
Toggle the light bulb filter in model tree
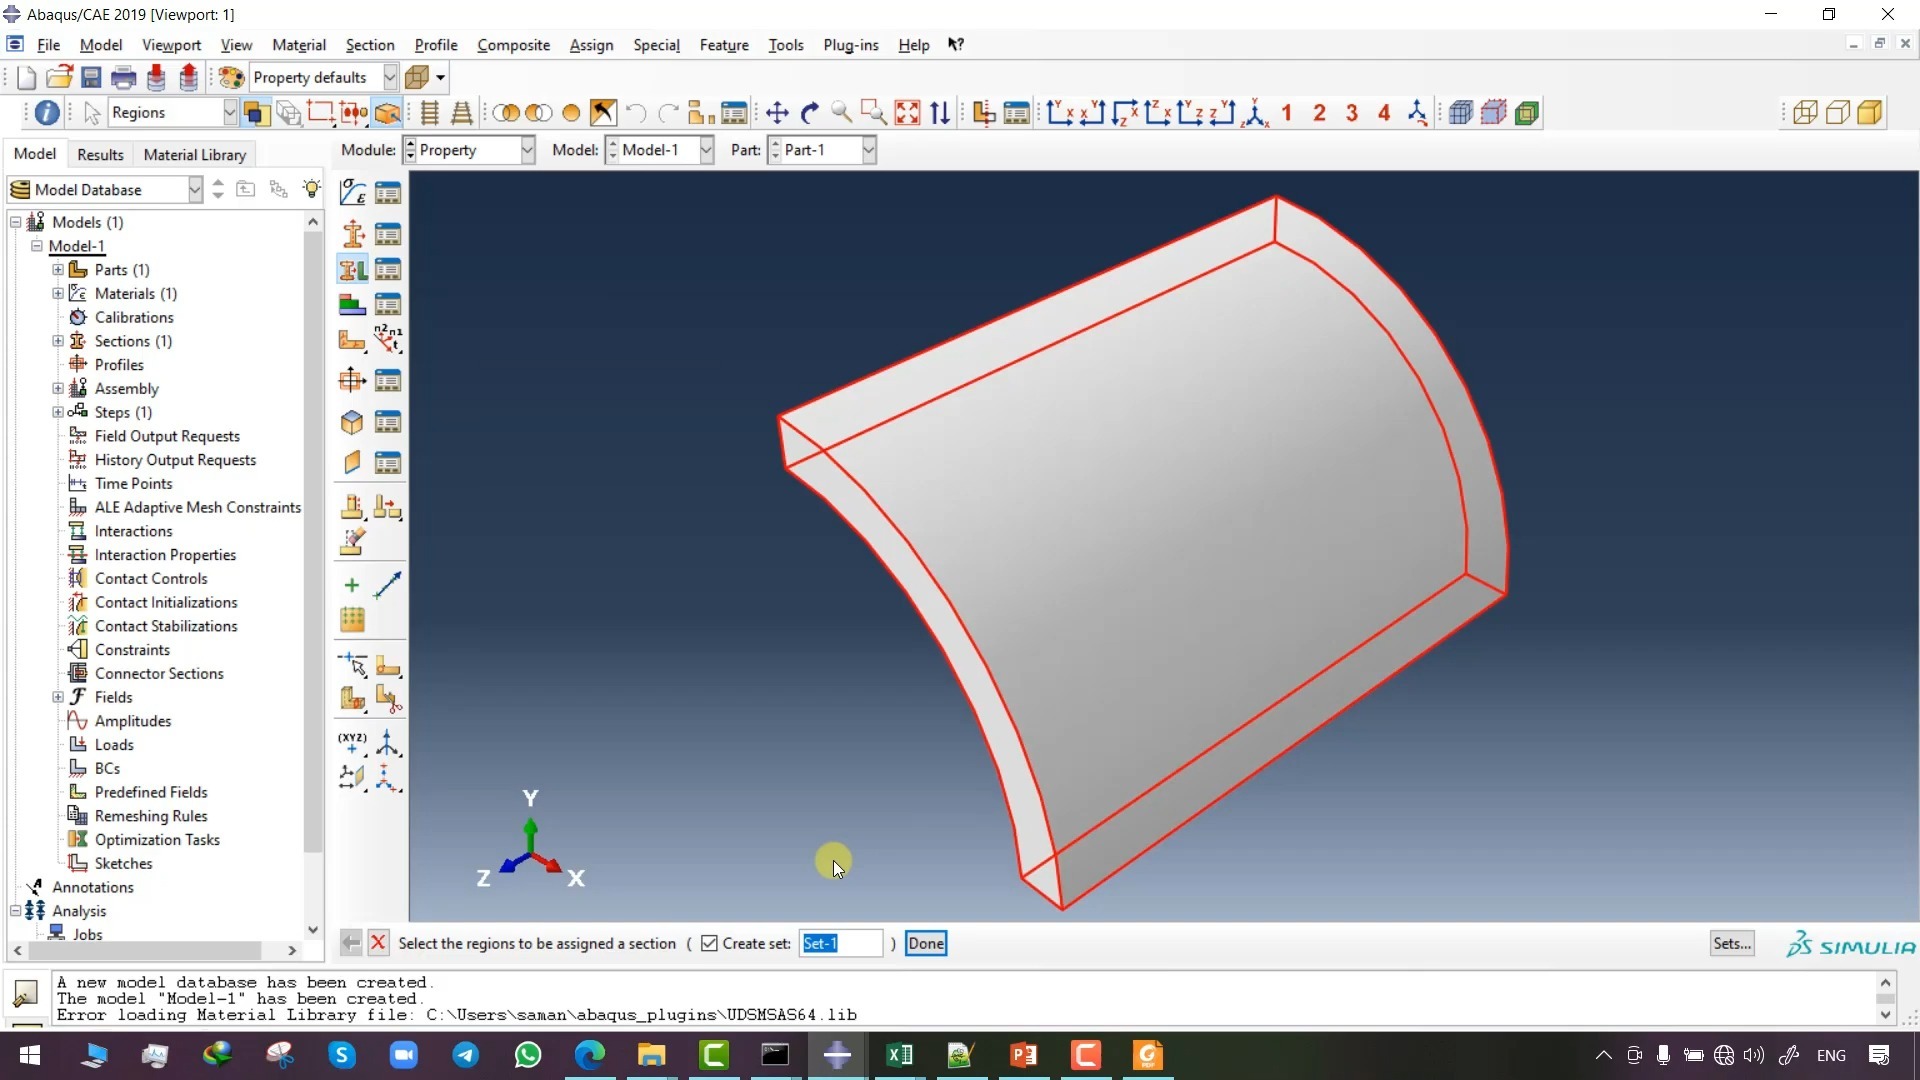point(312,189)
